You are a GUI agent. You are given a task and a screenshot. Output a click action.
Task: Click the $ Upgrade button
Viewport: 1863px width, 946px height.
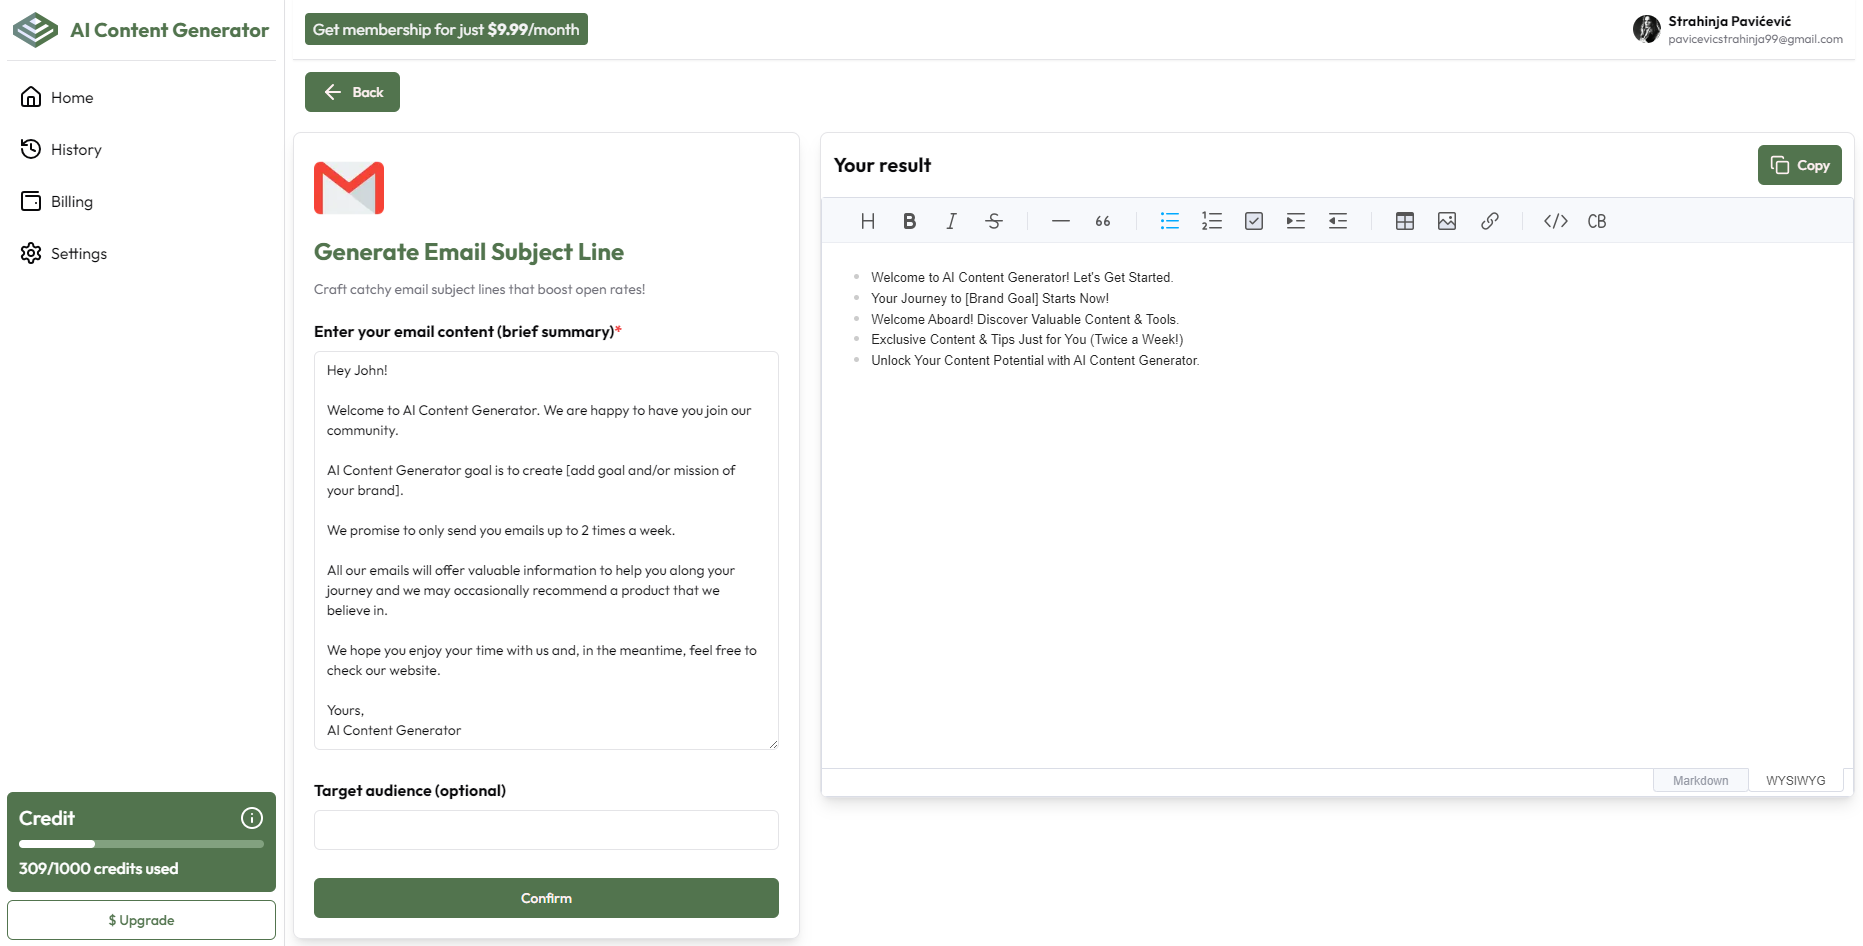(x=141, y=920)
